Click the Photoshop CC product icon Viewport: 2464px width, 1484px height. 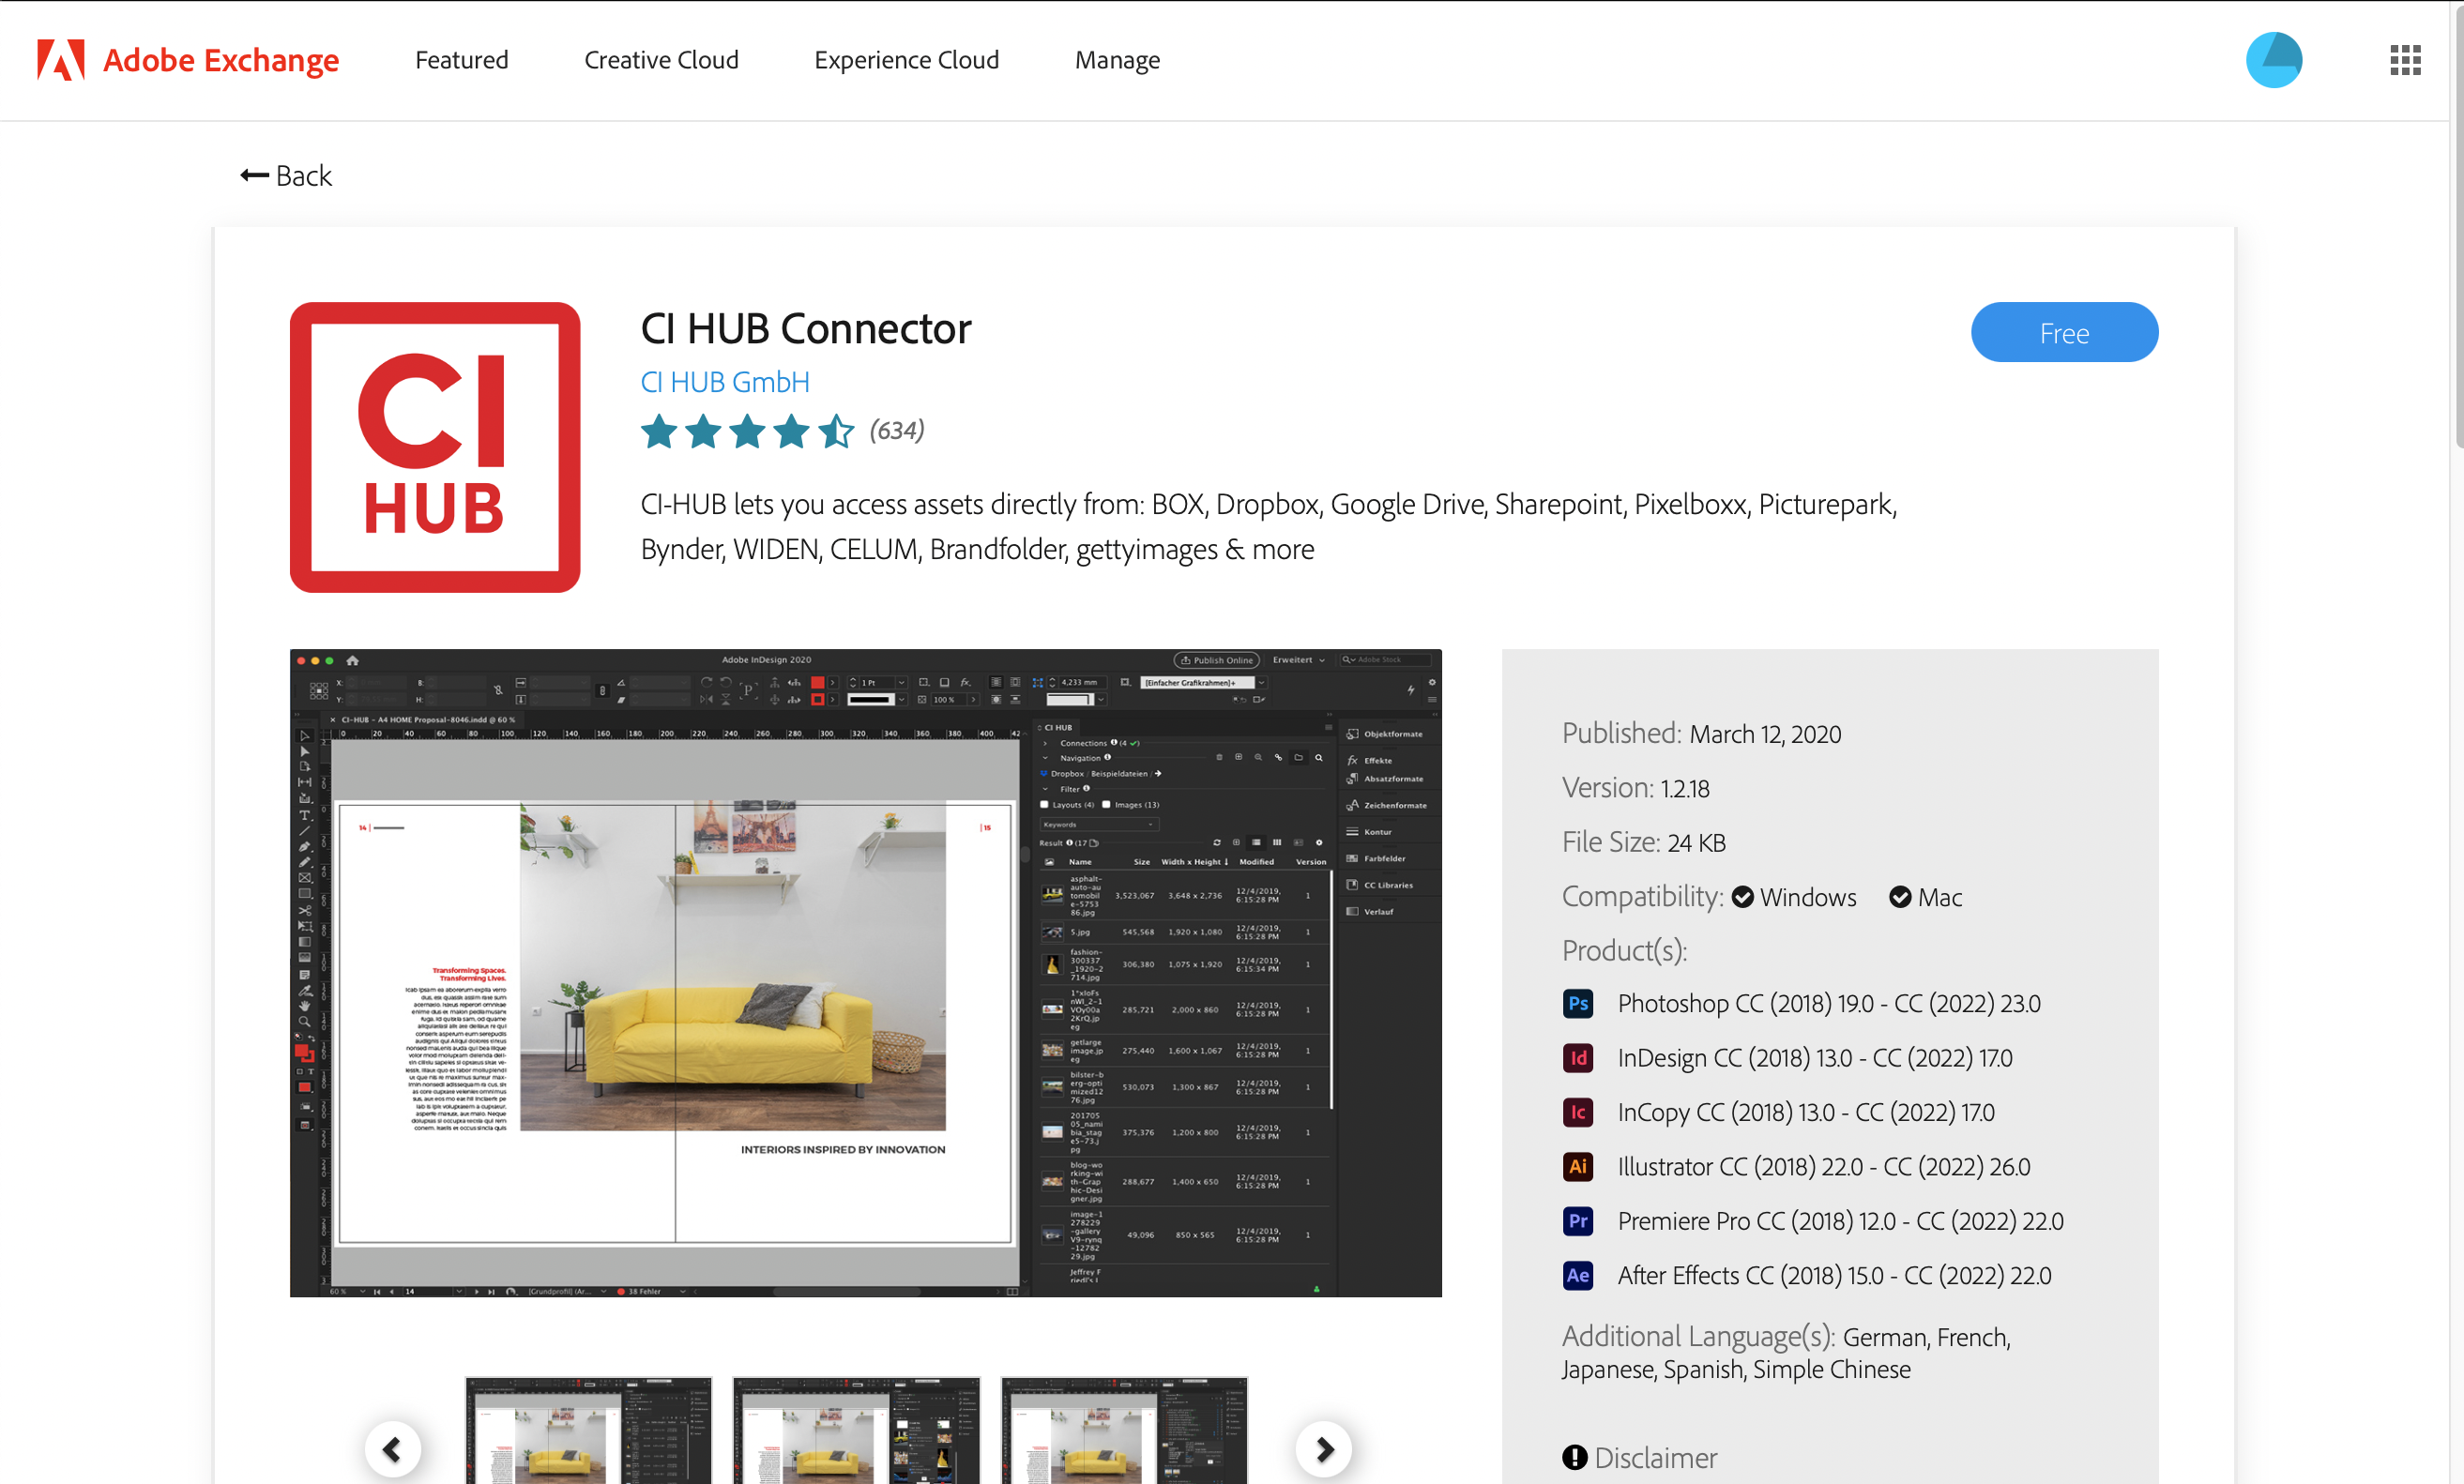pyautogui.click(x=1577, y=1004)
